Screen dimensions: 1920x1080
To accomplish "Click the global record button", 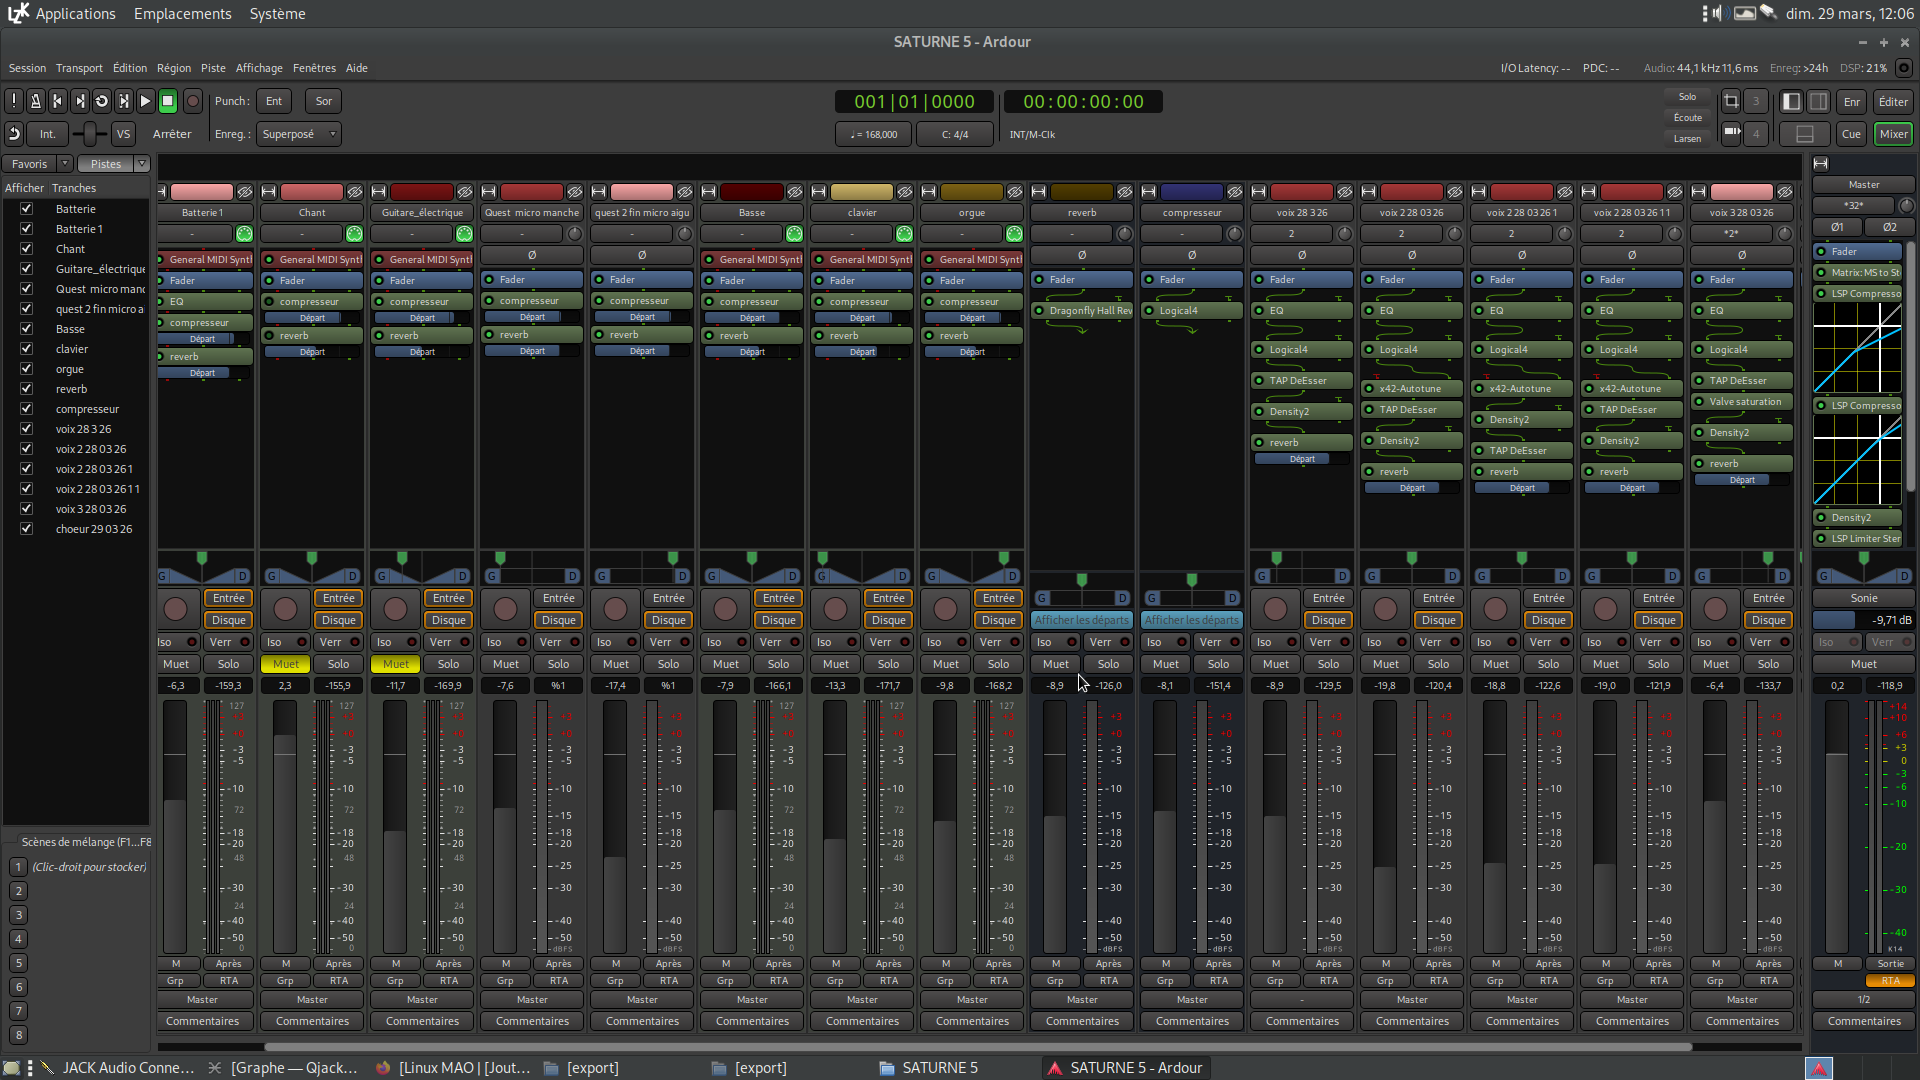I will click(x=193, y=101).
